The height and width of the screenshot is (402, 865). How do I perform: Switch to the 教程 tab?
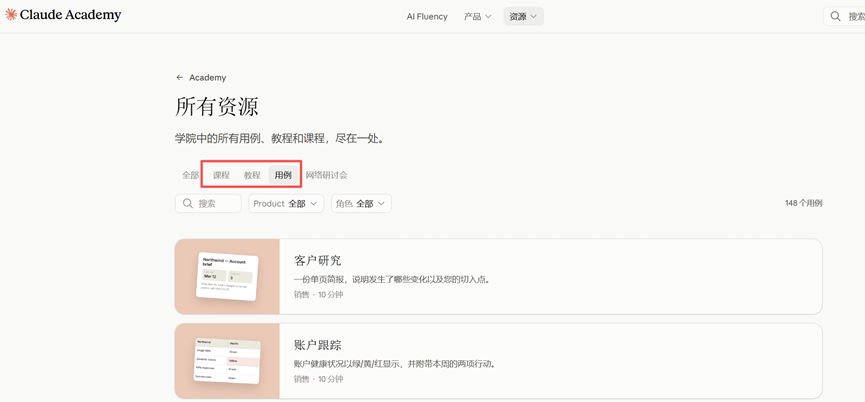point(252,175)
